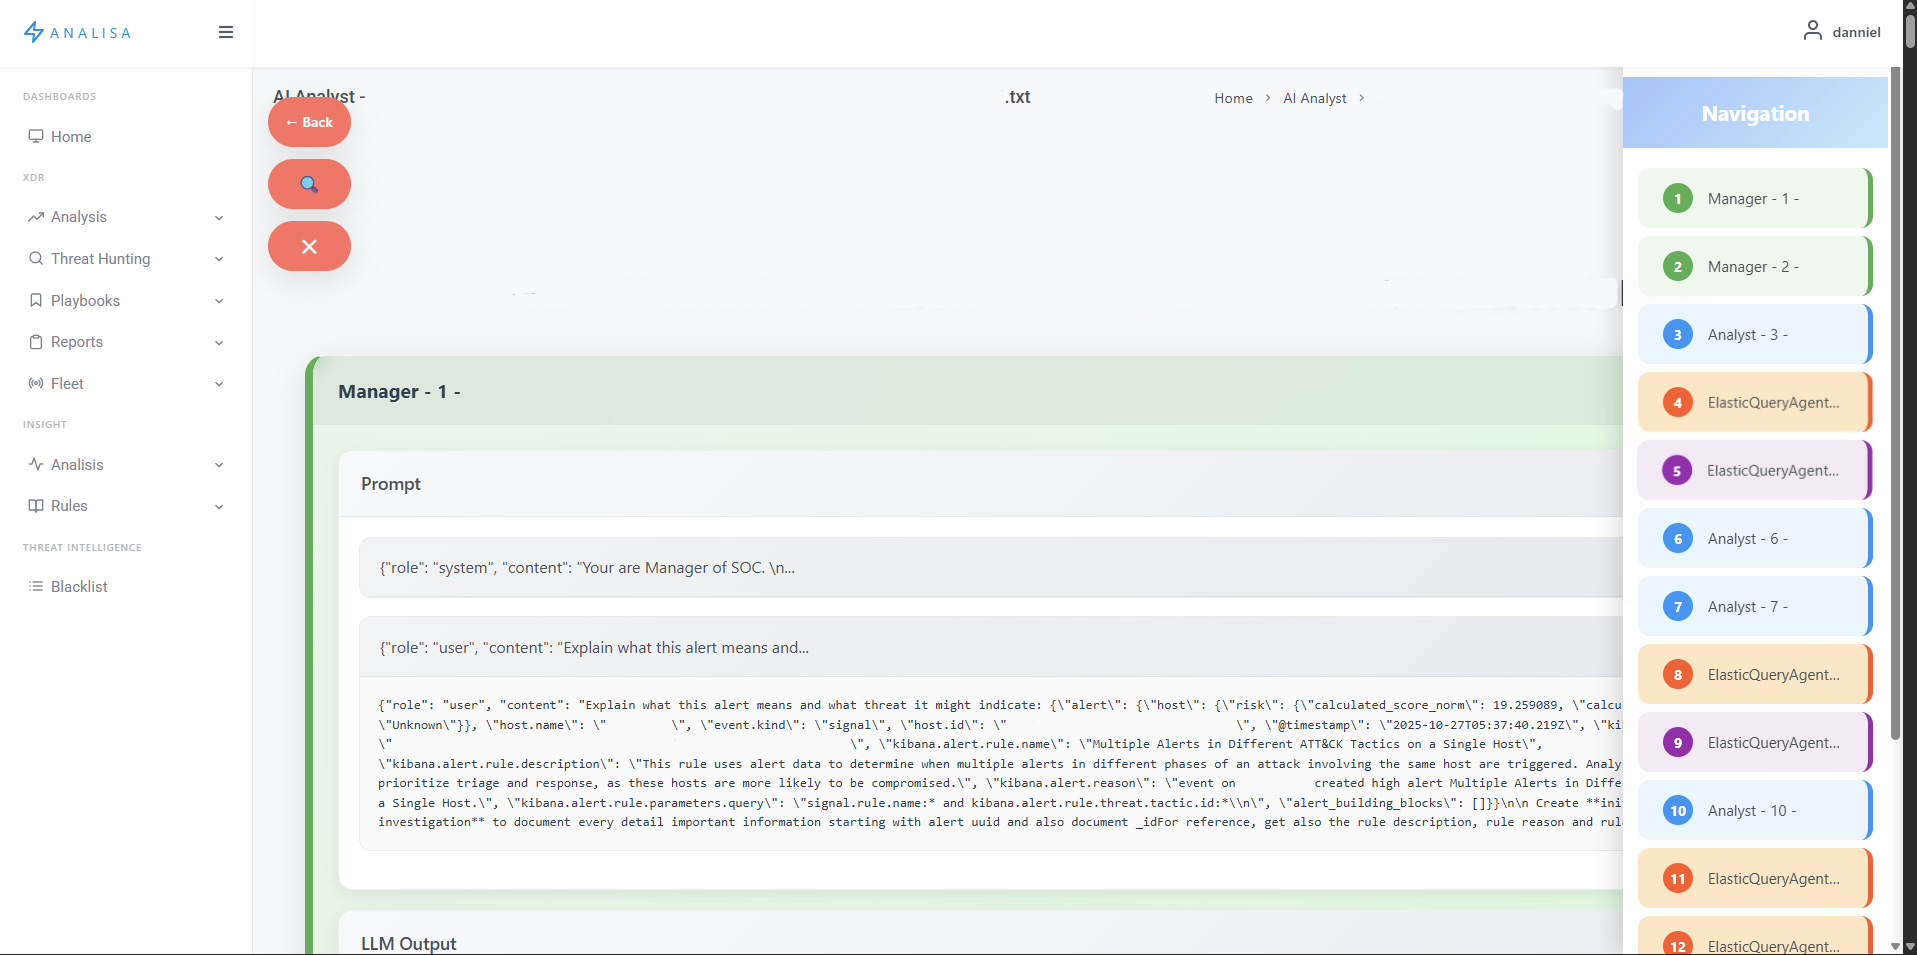Follow the Home breadcrumb link
Image resolution: width=1917 pixels, height=955 pixels.
pos(1233,98)
